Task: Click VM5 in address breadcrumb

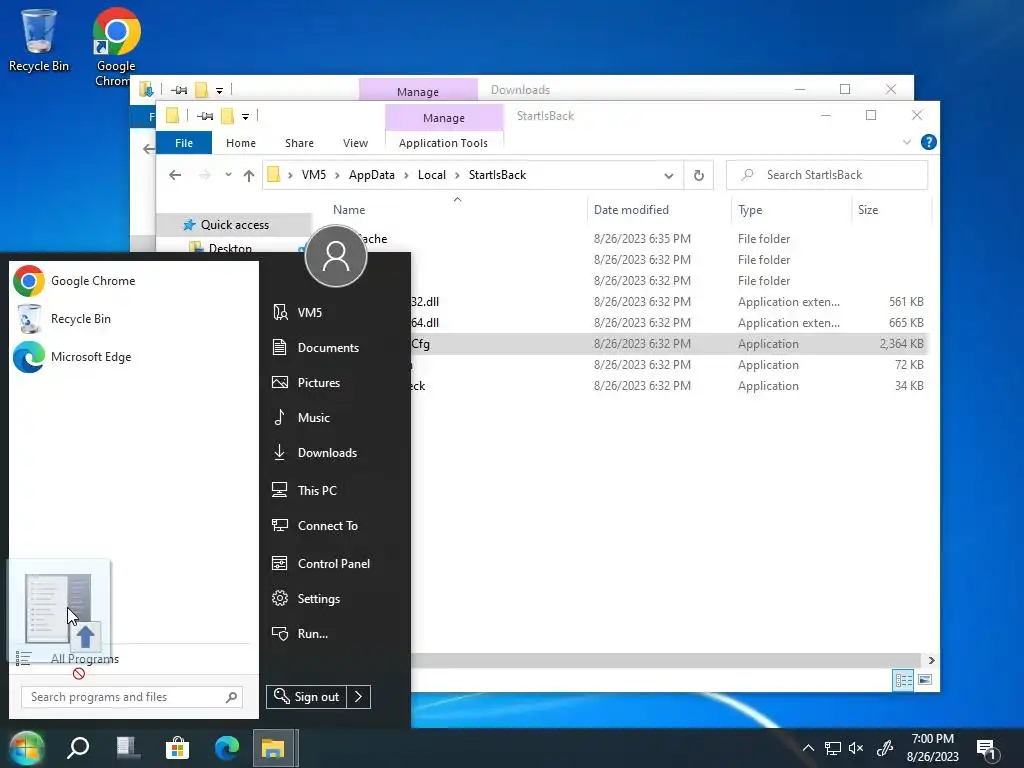Action: tap(313, 175)
